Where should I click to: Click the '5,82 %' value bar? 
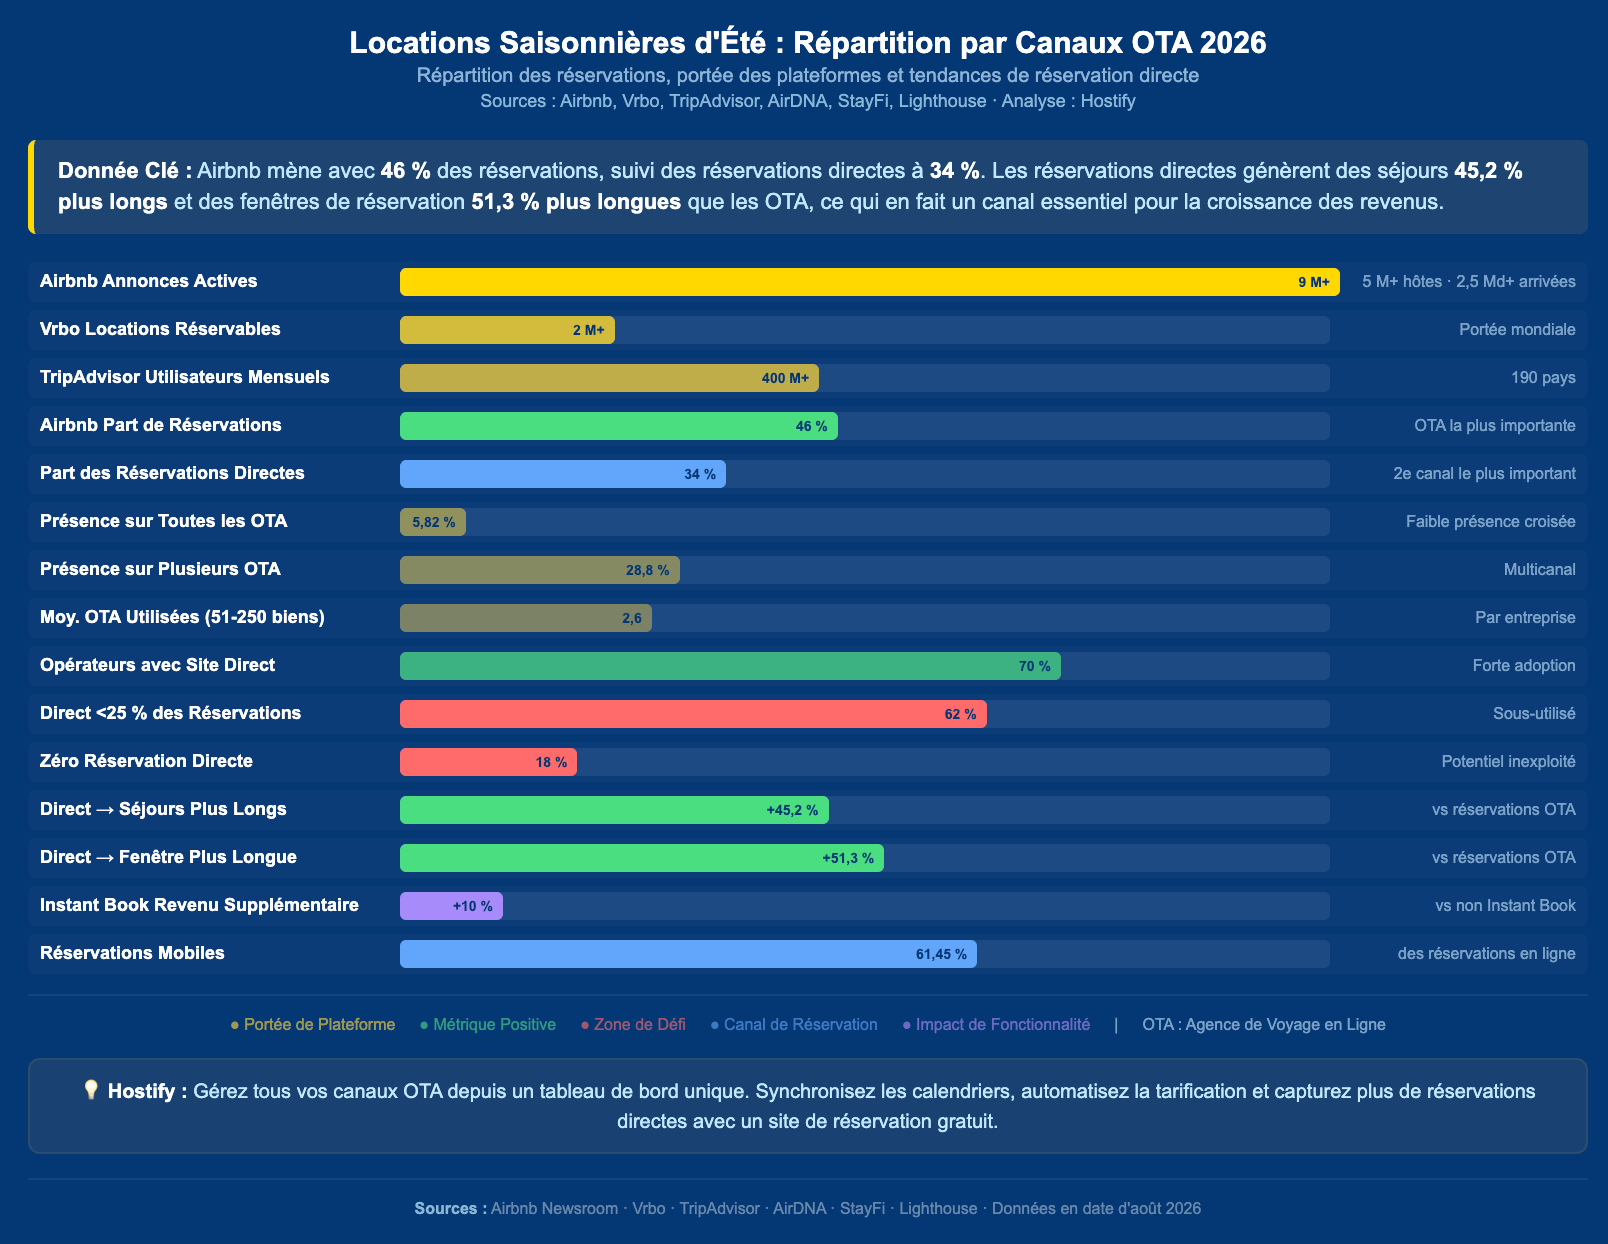(433, 522)
